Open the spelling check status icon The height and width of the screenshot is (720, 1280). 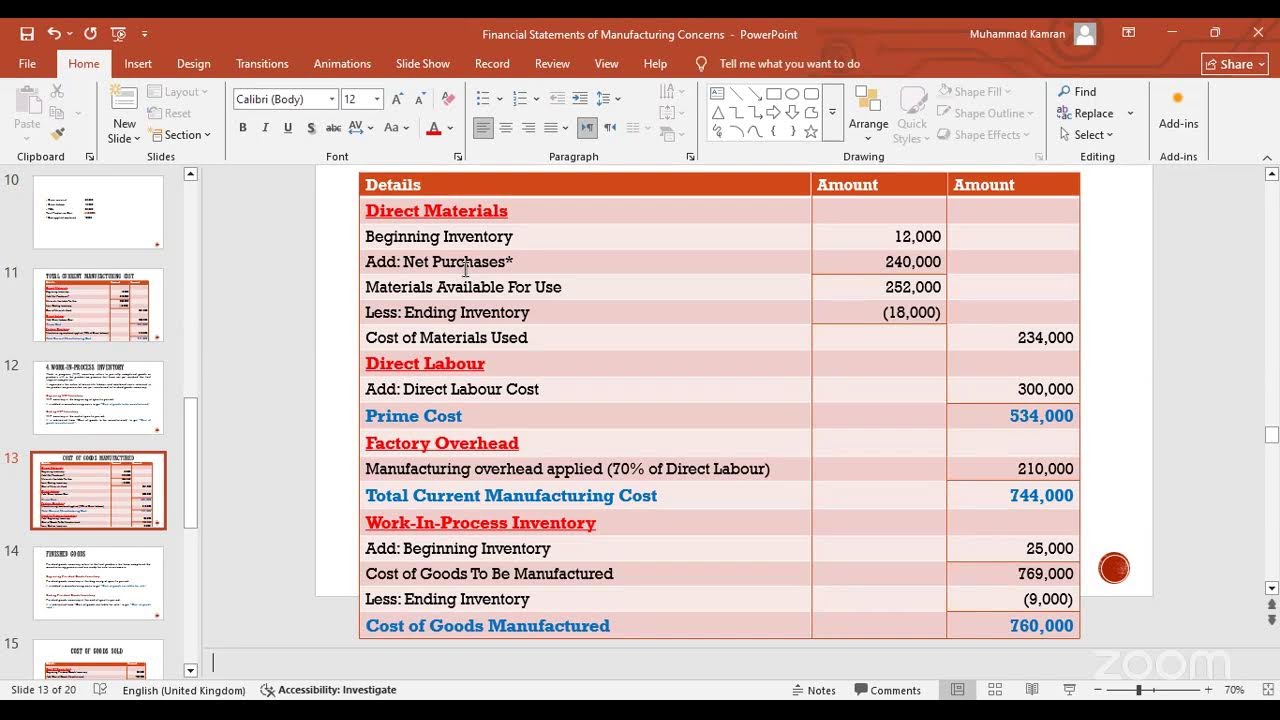100,690
